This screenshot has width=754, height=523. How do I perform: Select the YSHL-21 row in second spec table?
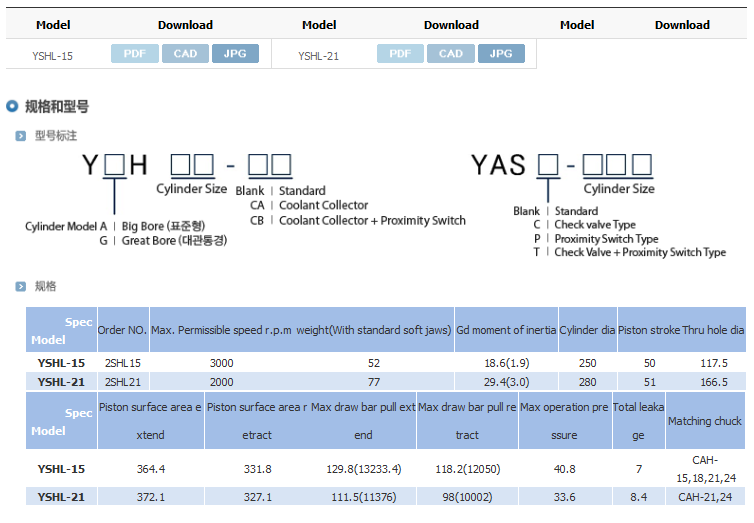(386, 497)
